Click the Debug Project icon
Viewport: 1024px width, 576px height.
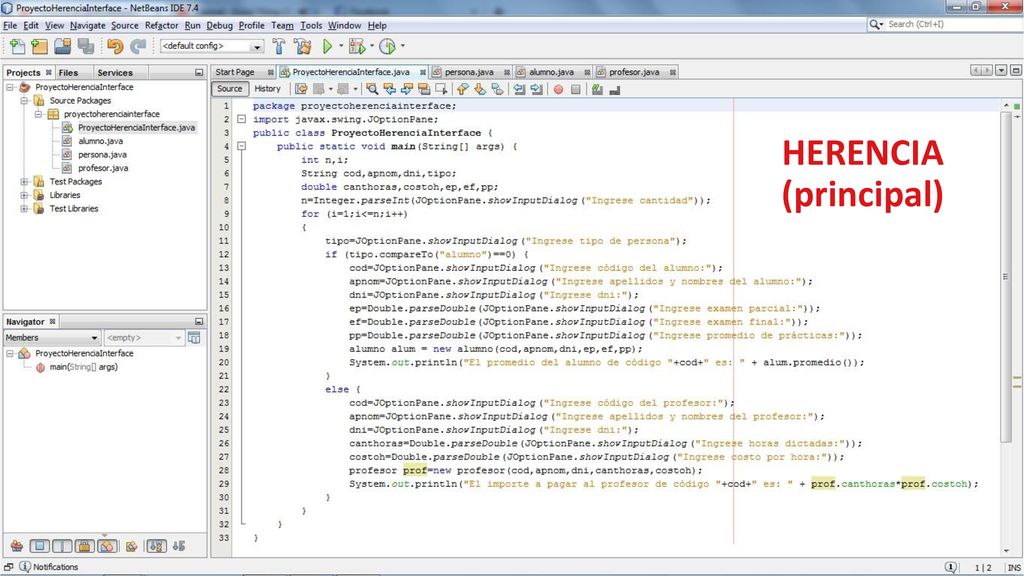click(x=357, y=46)
